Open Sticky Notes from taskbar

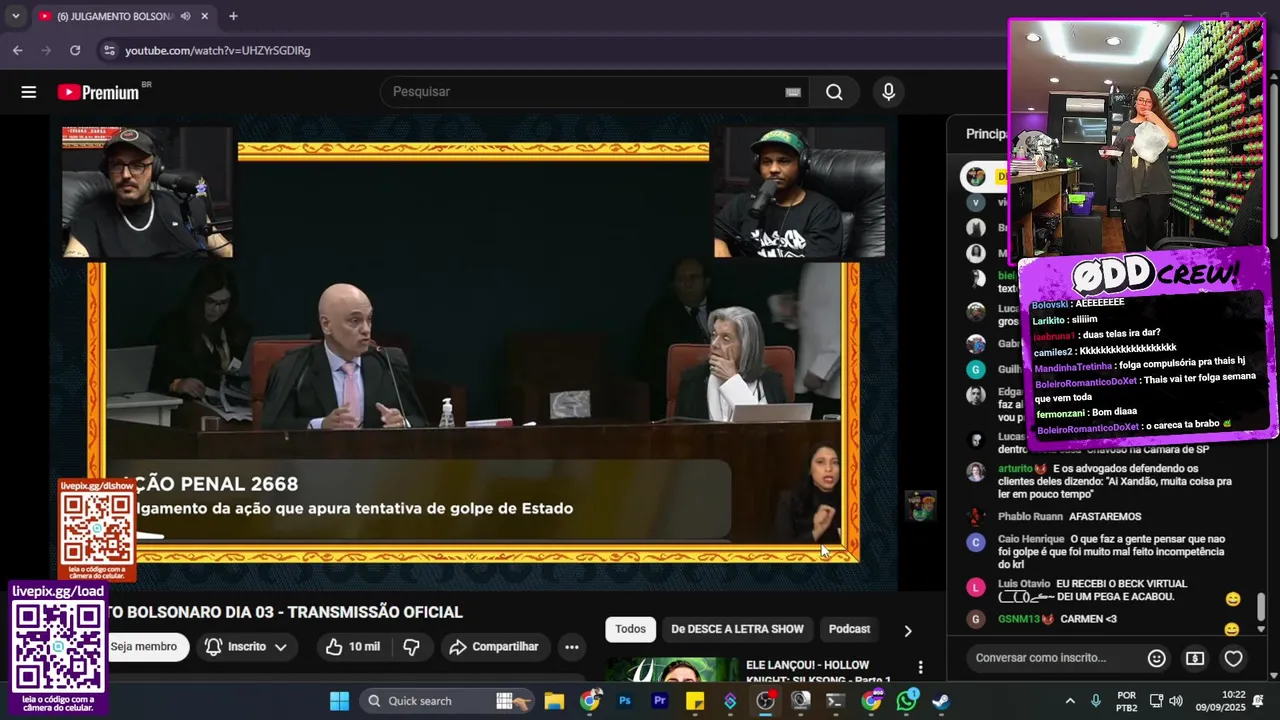[x=695, y=701]
